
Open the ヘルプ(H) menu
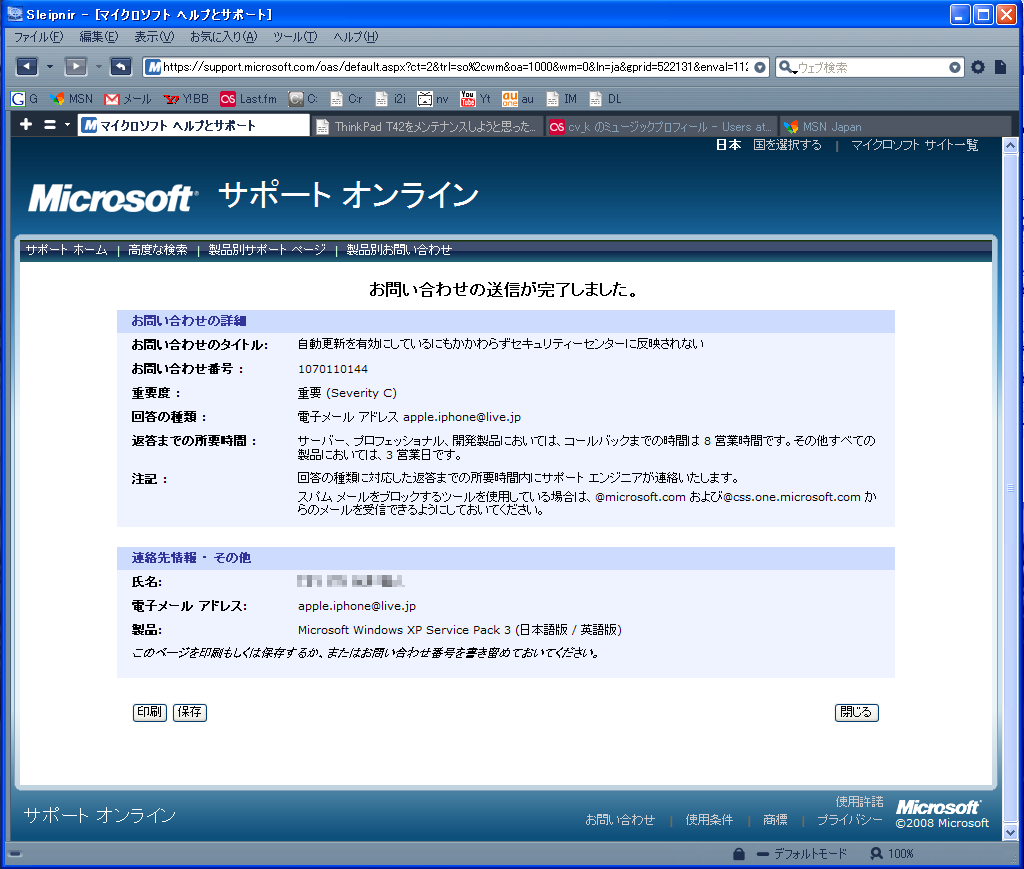(356, 37)
